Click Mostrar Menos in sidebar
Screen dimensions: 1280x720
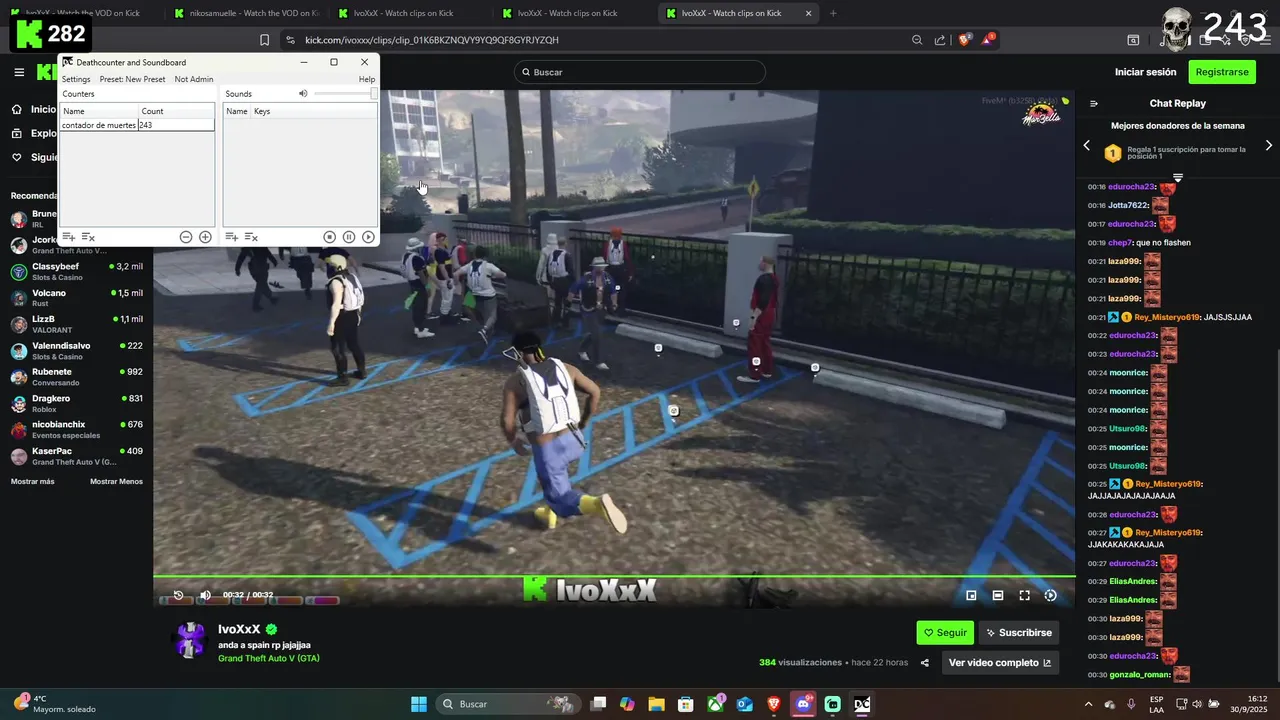(116, 481)
